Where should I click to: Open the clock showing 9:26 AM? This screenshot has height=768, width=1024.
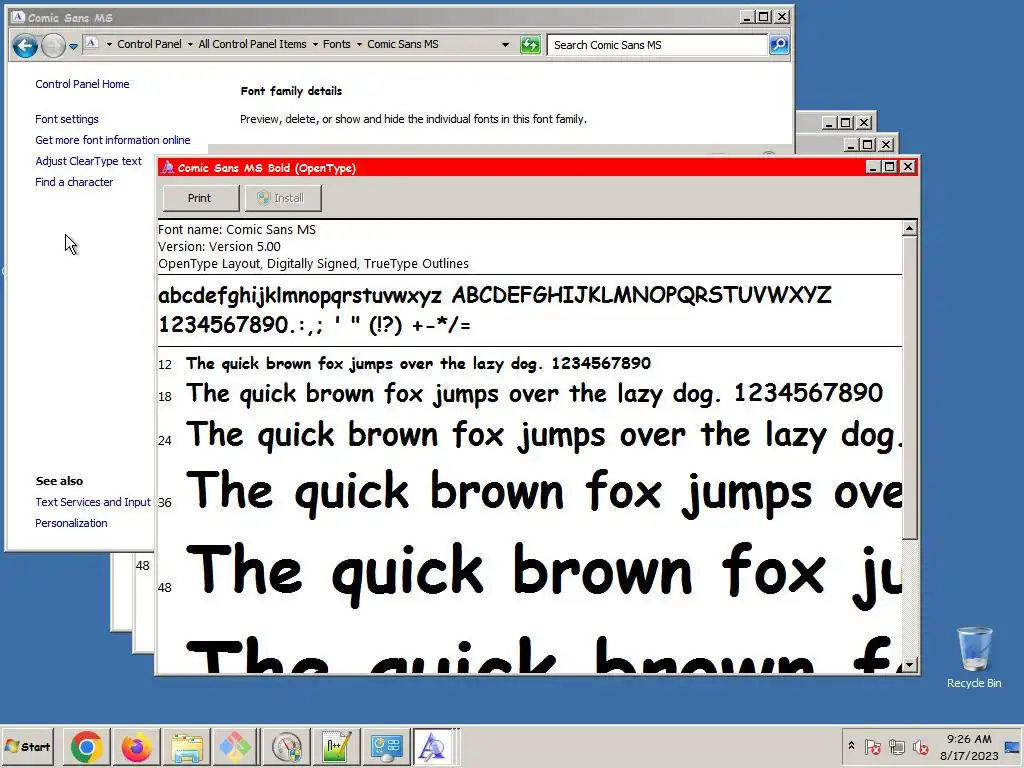point(969,747)
